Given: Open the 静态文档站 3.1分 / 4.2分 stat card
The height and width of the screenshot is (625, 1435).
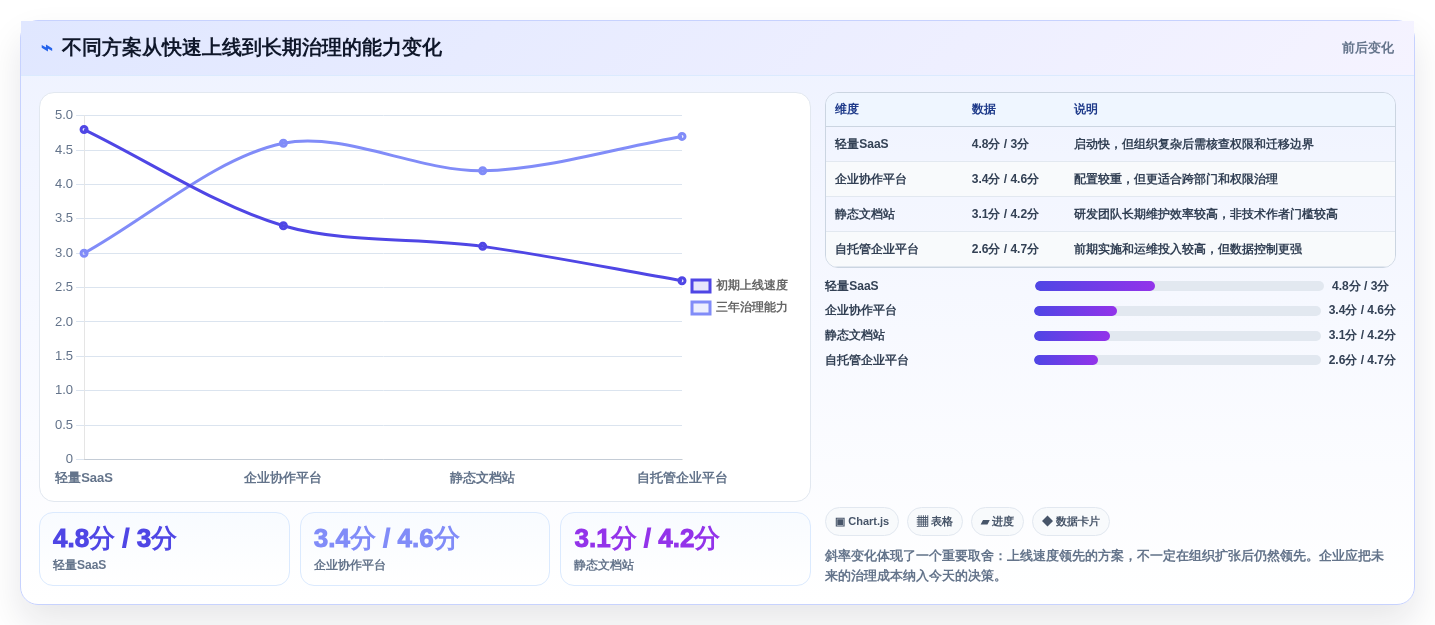Looking at the screenshot, I should coord(685,549).
